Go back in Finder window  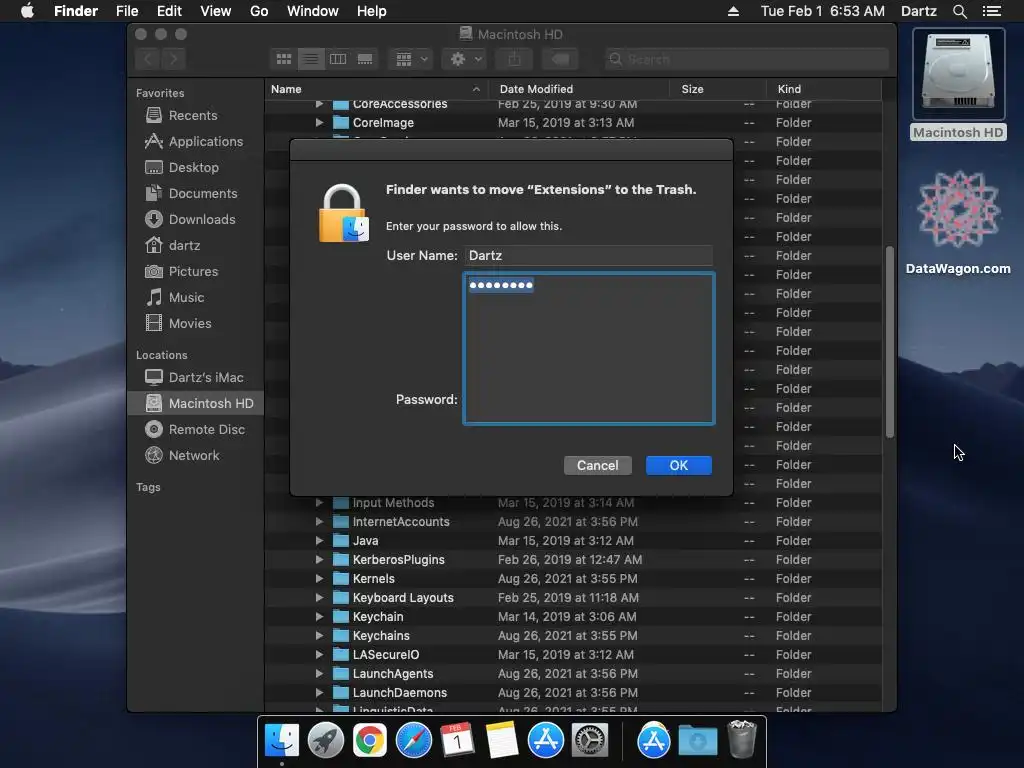pos(148,59)
